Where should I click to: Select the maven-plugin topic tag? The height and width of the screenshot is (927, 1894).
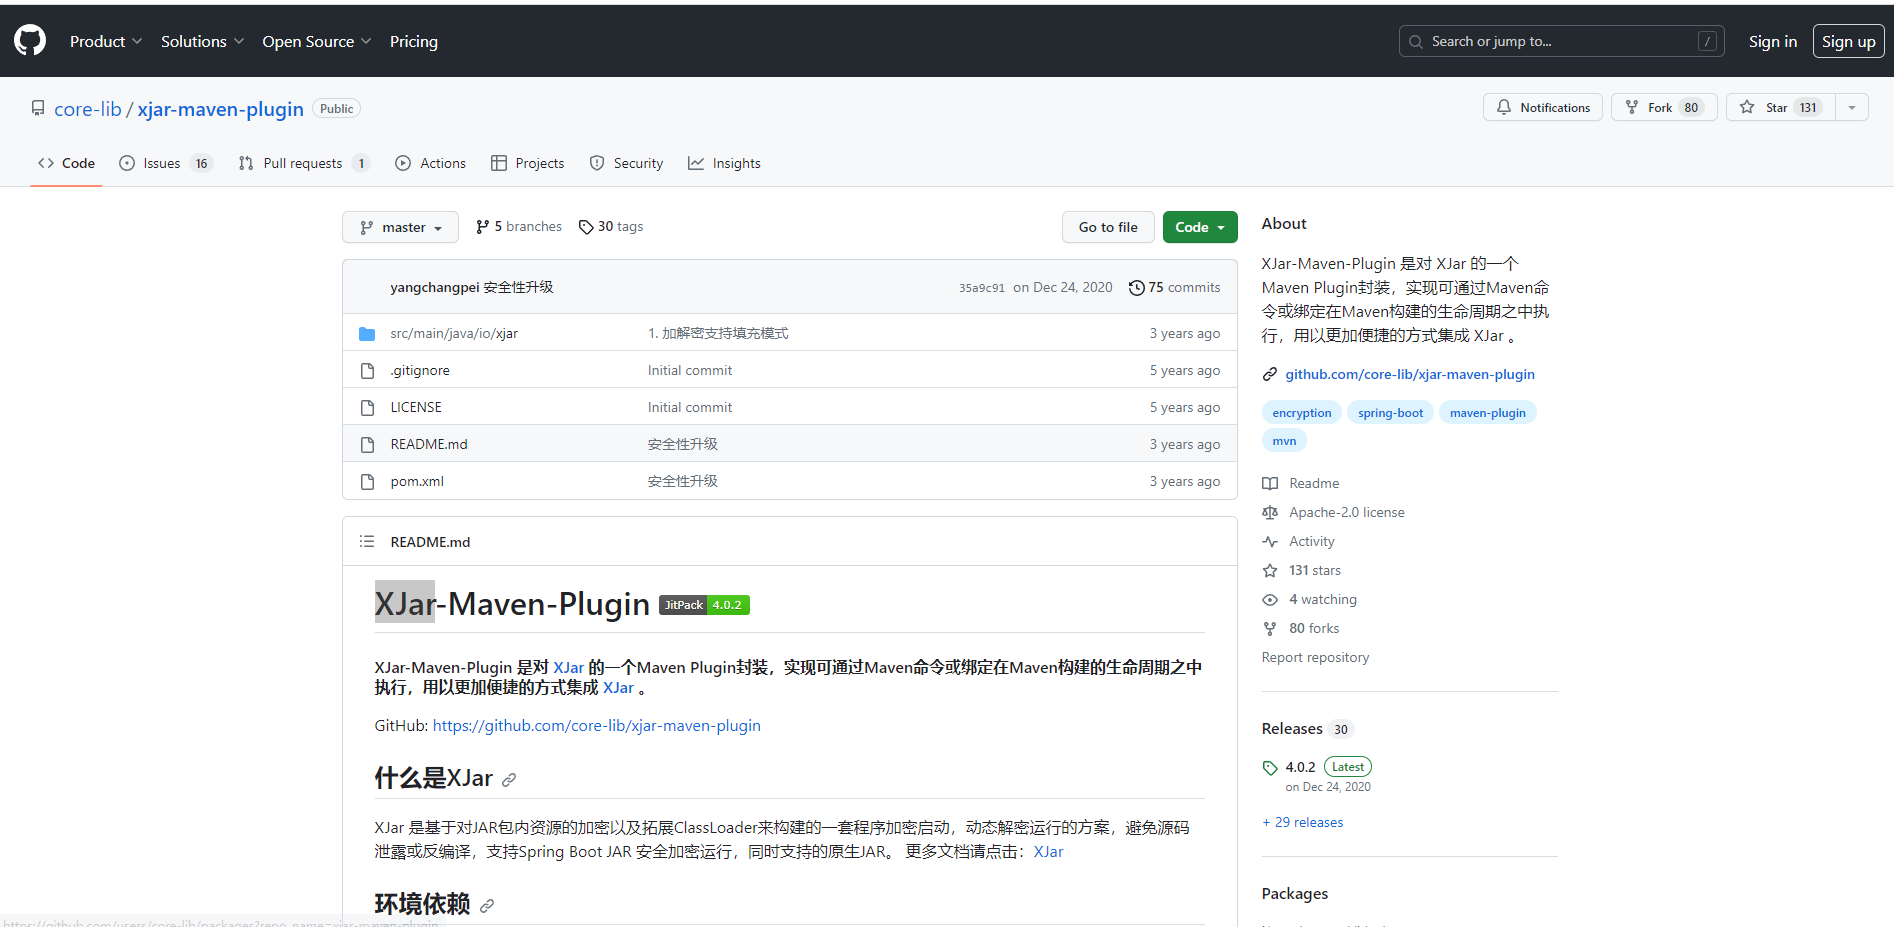pyautogui.click(x=1488, y=412)
